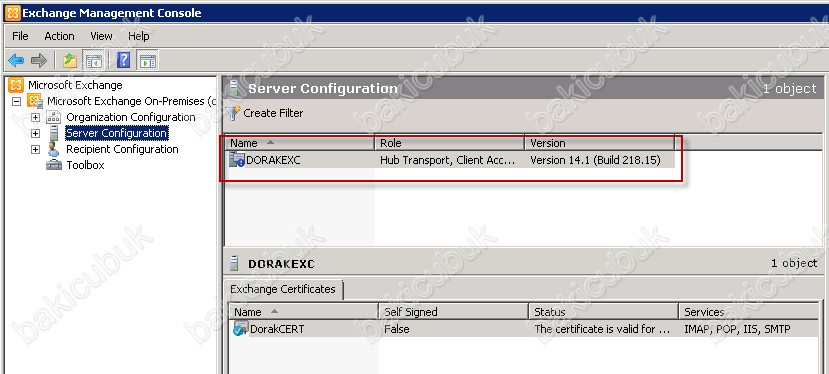Viewport: 829px width, 374px height.
Task: Click the Exchange On-Premises node icon
Action: (35, 101)
